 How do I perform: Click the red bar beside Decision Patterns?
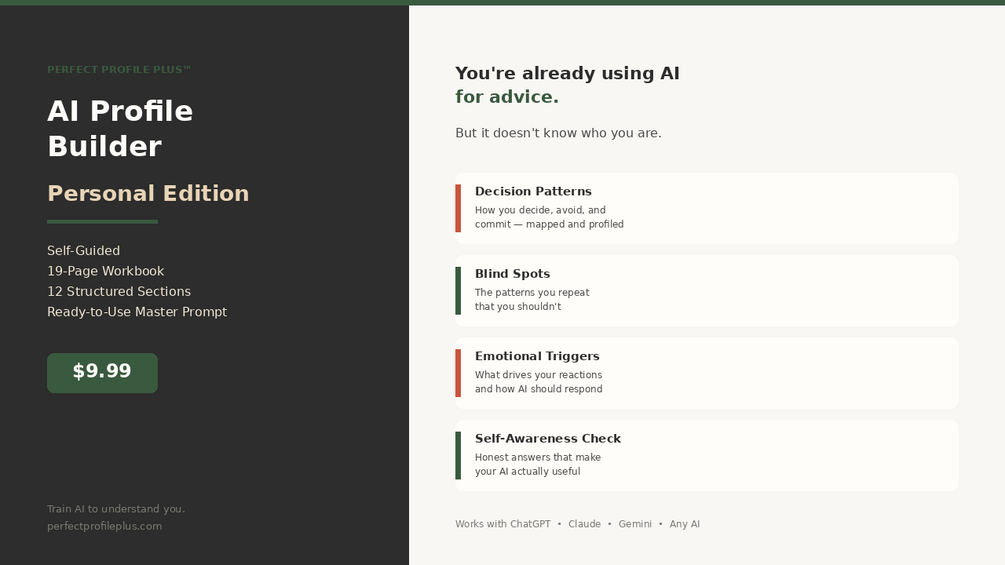[458, 208]
